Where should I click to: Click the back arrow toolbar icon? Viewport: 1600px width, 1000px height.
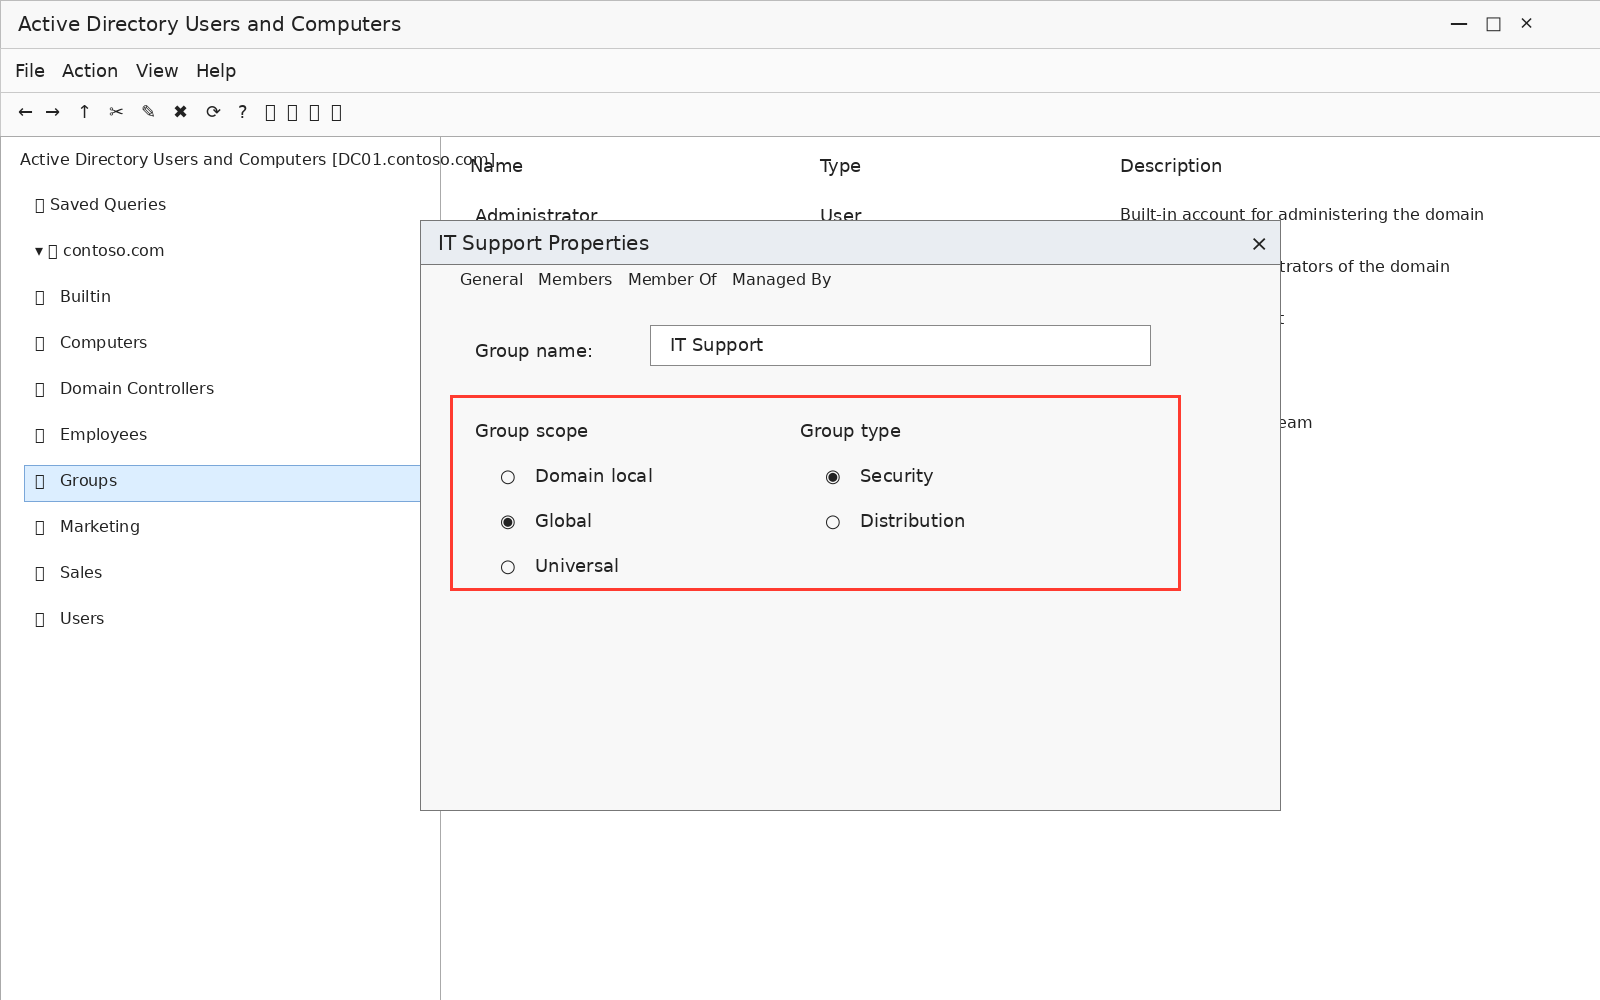pos(25,112)
